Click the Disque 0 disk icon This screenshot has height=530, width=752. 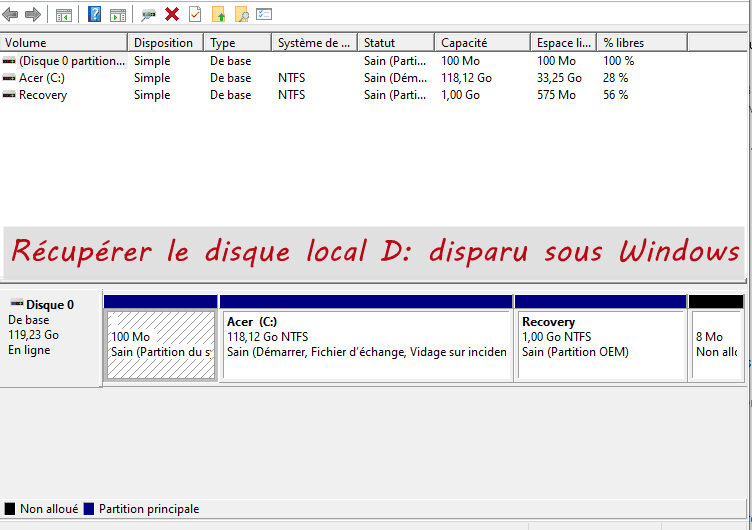pyautogui.click(x=17, y=304)
